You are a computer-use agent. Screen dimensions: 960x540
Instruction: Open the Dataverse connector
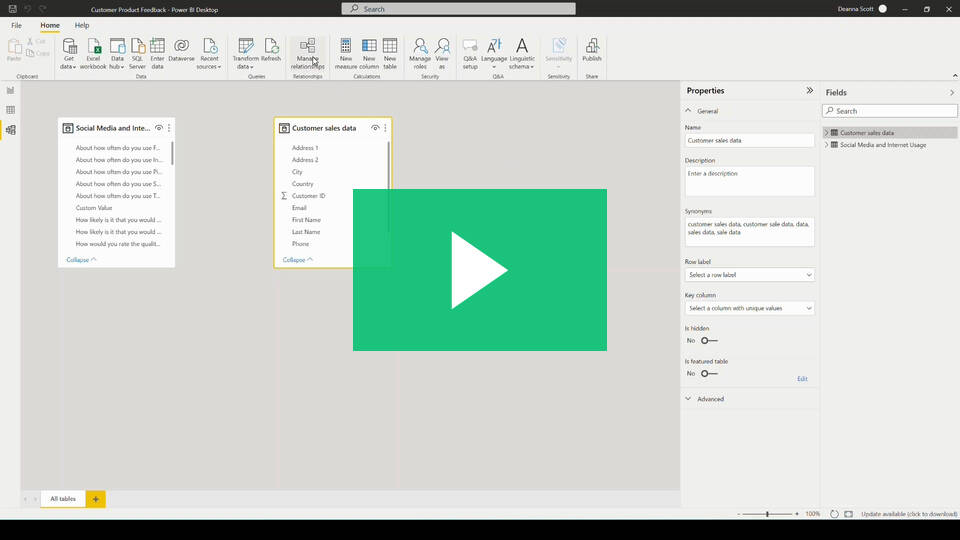pyautogui.click(x=181, y=51)
